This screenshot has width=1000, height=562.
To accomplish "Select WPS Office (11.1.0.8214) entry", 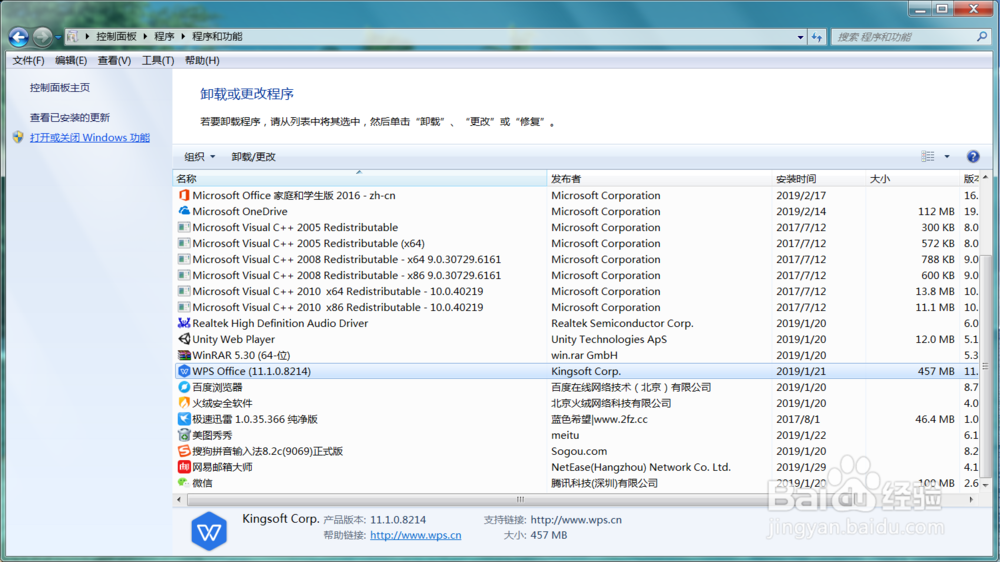I will pyautogui.click(x=576, y=371).
